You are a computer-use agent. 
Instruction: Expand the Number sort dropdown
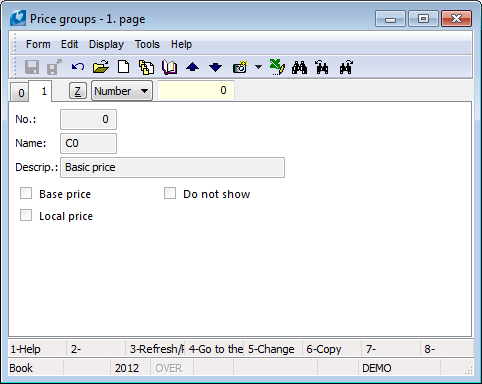click(x=122, y=91)
